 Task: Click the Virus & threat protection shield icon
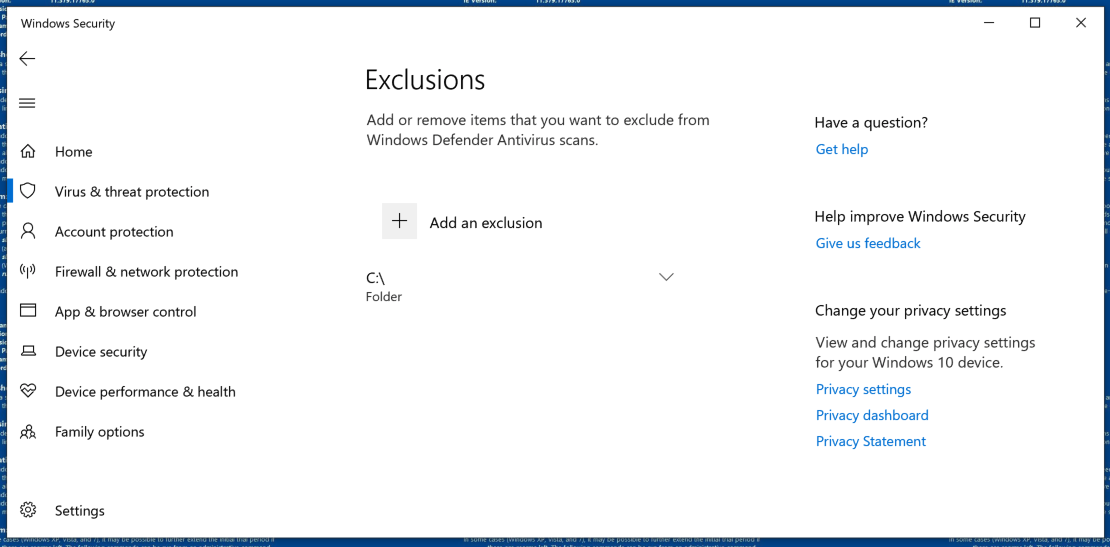tap(28, 191)
